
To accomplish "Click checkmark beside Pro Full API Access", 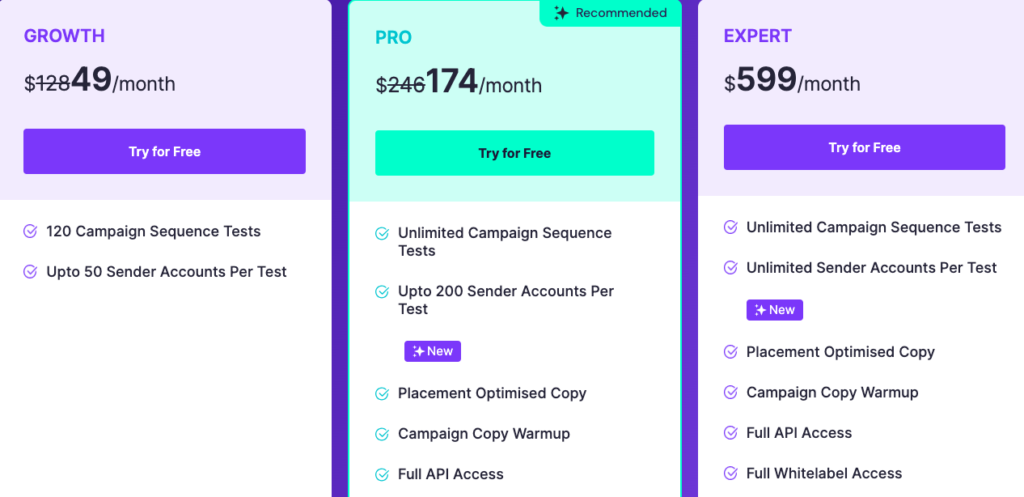I will tap(382, 475).
